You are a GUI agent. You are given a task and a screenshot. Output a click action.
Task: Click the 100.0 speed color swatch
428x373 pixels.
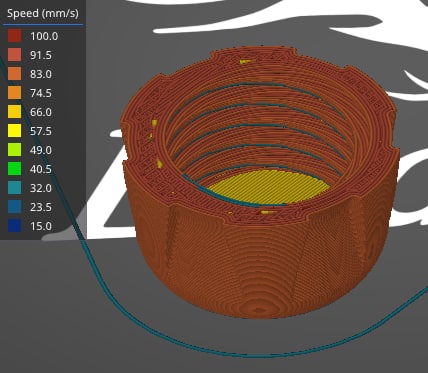tap(15, 36)
